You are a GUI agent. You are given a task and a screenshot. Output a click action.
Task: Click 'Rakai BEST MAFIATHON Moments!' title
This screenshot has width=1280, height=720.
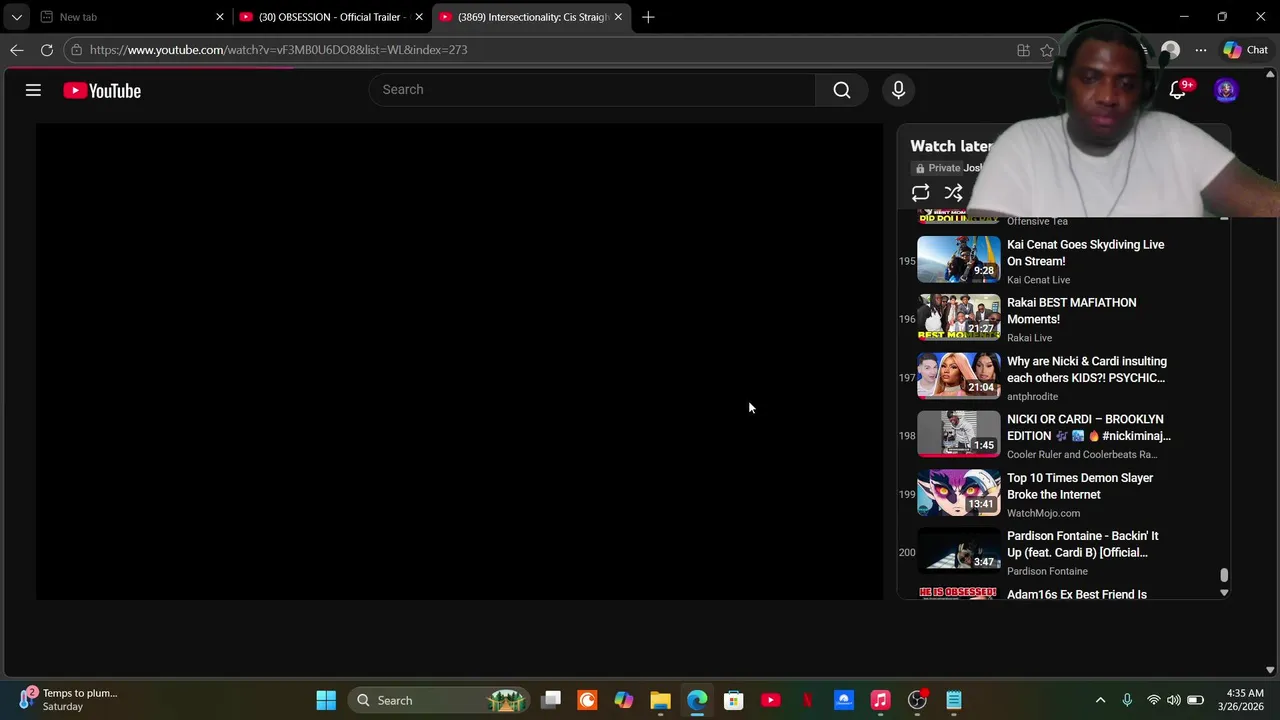click(1071, 311)
